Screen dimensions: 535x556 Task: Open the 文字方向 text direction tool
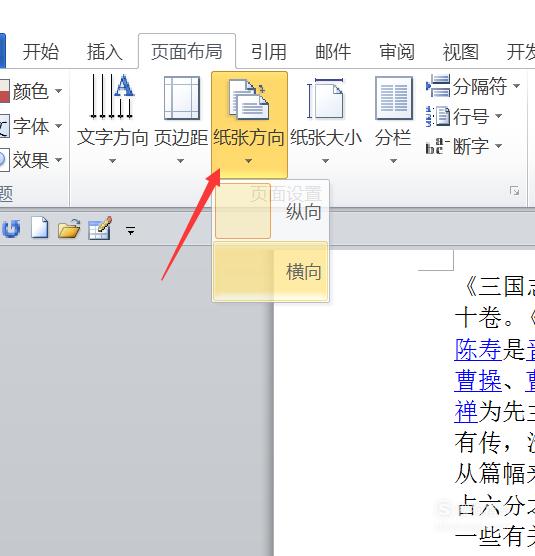112,119
